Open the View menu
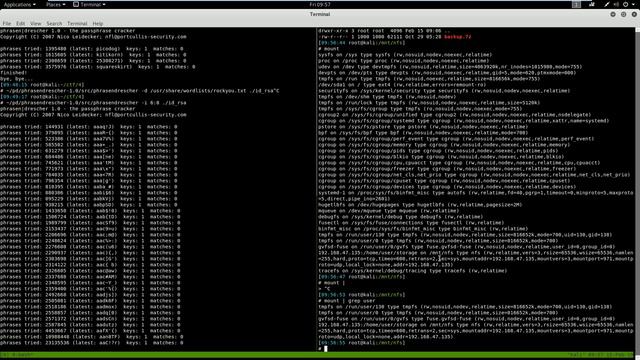Viewport: 640px width, 360px height. point(36,24)
